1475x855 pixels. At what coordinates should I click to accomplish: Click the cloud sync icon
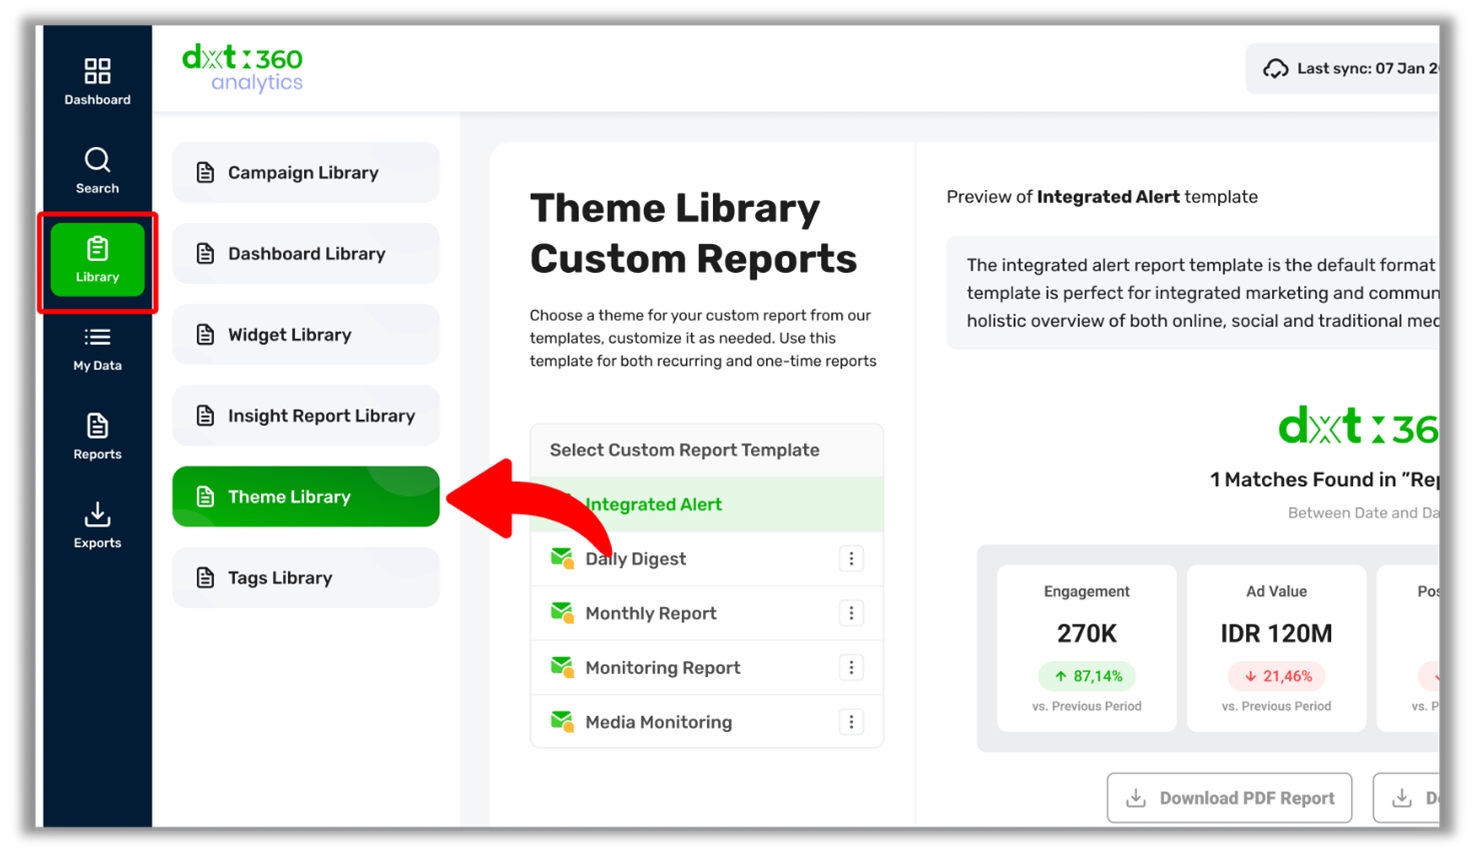[x=1275, y=69]
